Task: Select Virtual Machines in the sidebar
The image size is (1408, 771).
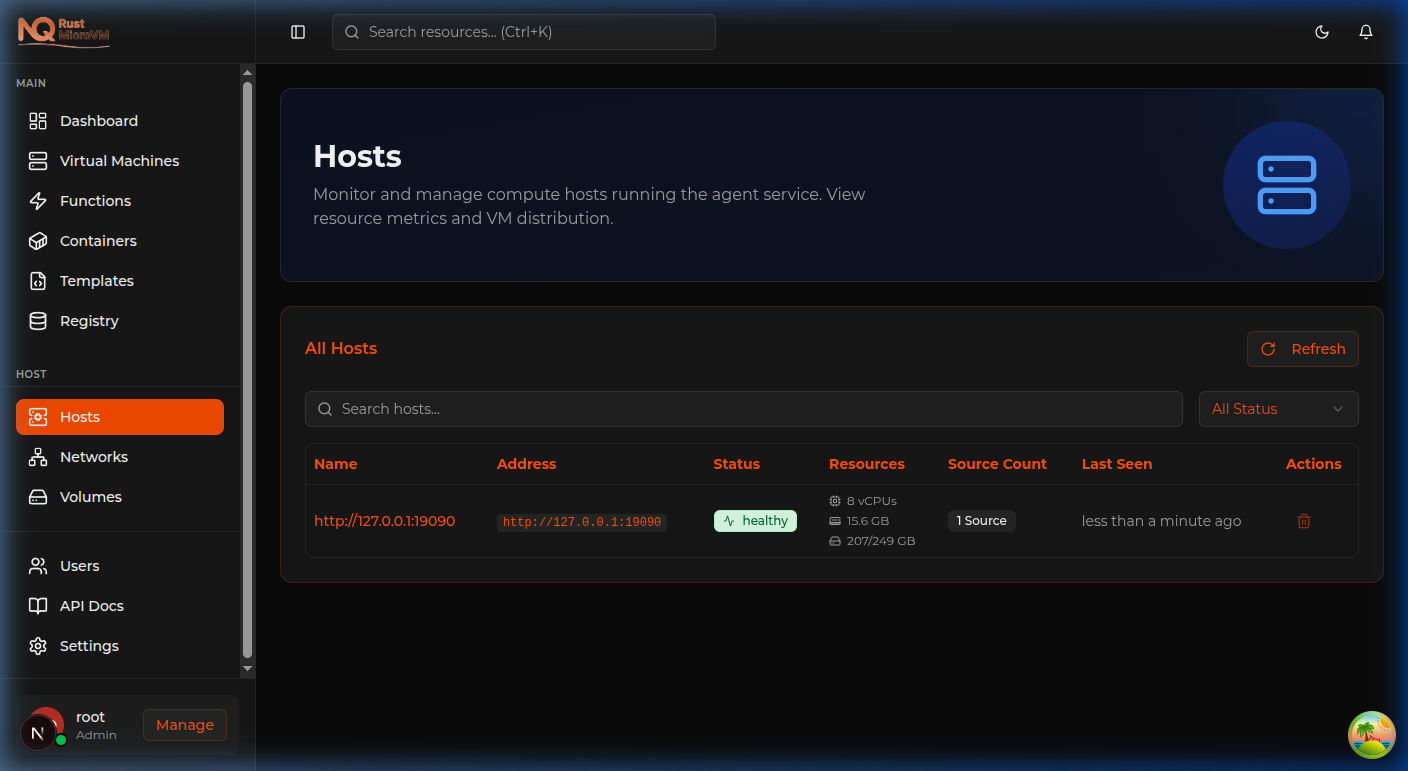Action: [119, 160]
